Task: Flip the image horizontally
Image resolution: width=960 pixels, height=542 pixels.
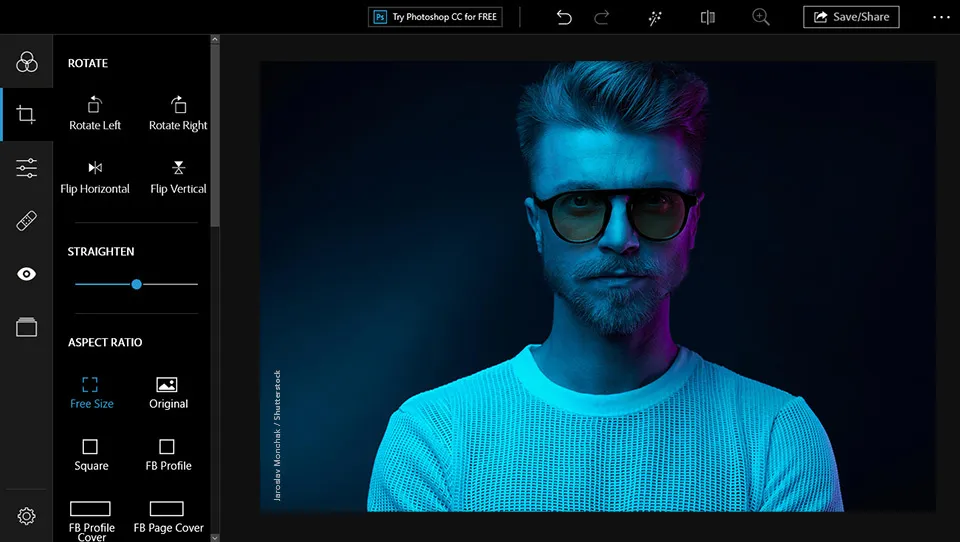Action: click(95, 176)
